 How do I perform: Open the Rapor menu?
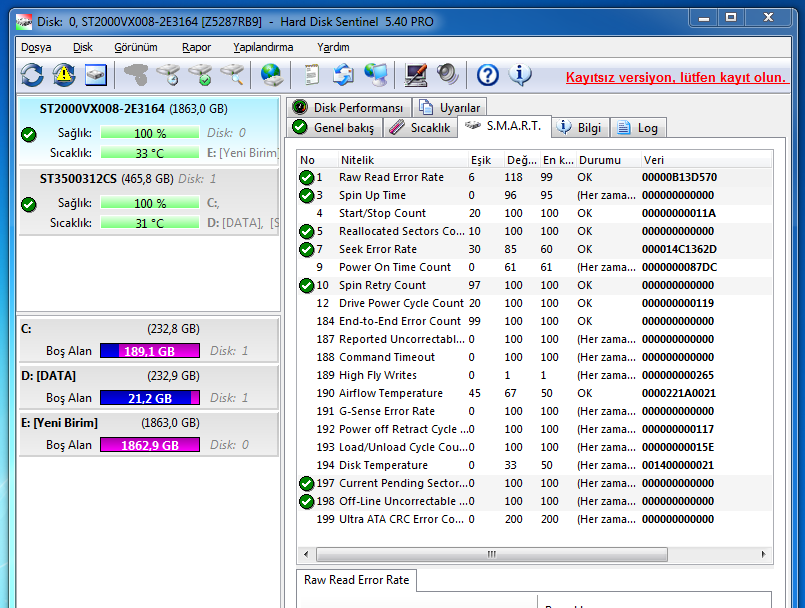point(196,47)
